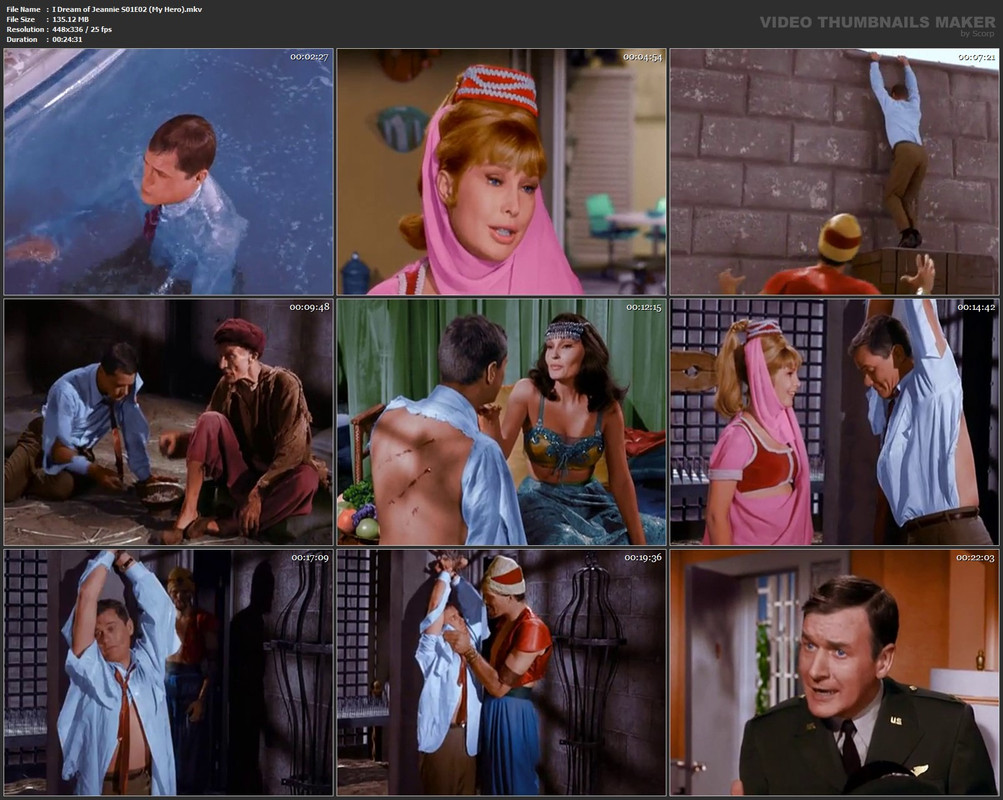The image size is (1003, 800).
Task: Click the '00:09:48' timestamp text
Action: [x=310, y=307]
